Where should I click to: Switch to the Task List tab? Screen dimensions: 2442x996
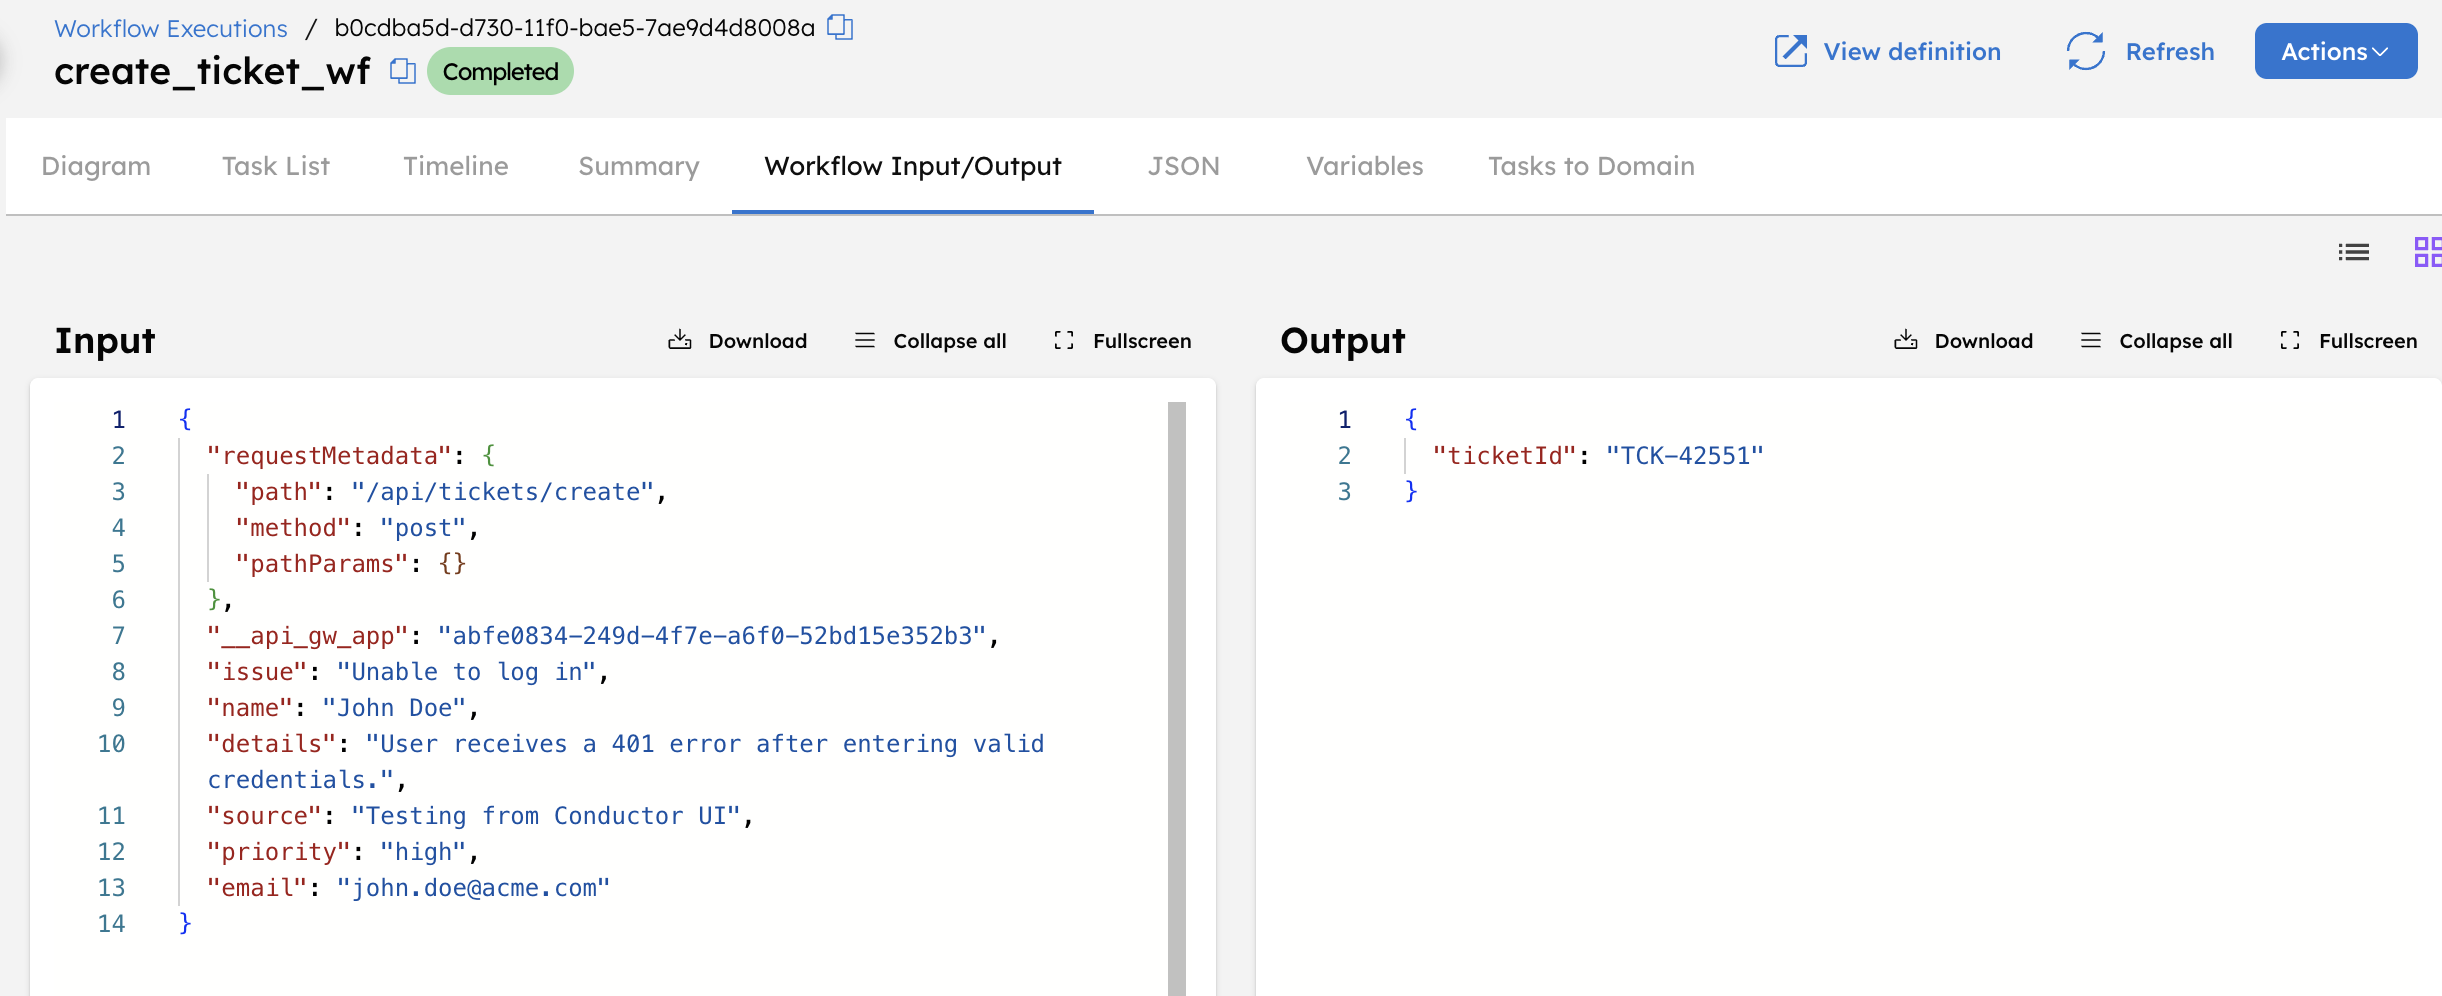pos(276,166)
